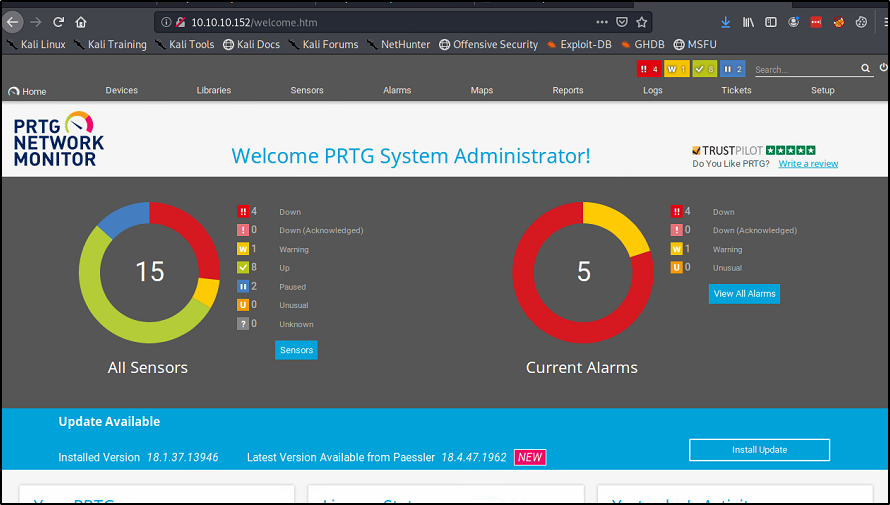The image size is (890, 505).
Task: Click the Unusual icon in All Sensors legend
Action: click(x=243, y=305)
